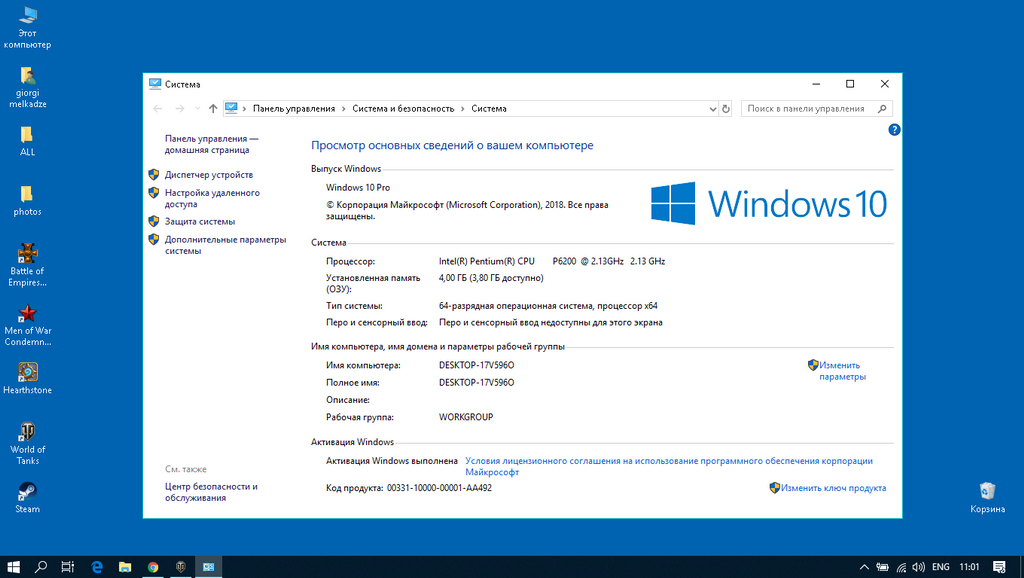The height and width of the screenshot is (578, 1024).
Task: Go up one level in navigation
Action: point(213,108)
